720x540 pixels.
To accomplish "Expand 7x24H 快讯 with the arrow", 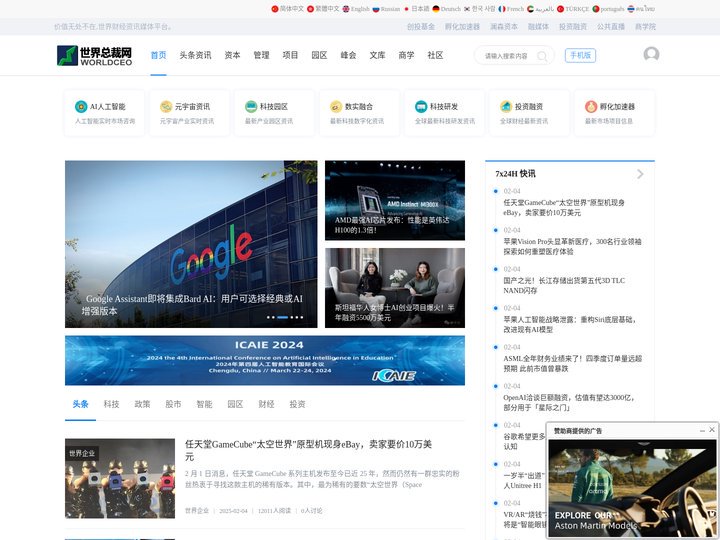I will (x=640, y=174).
